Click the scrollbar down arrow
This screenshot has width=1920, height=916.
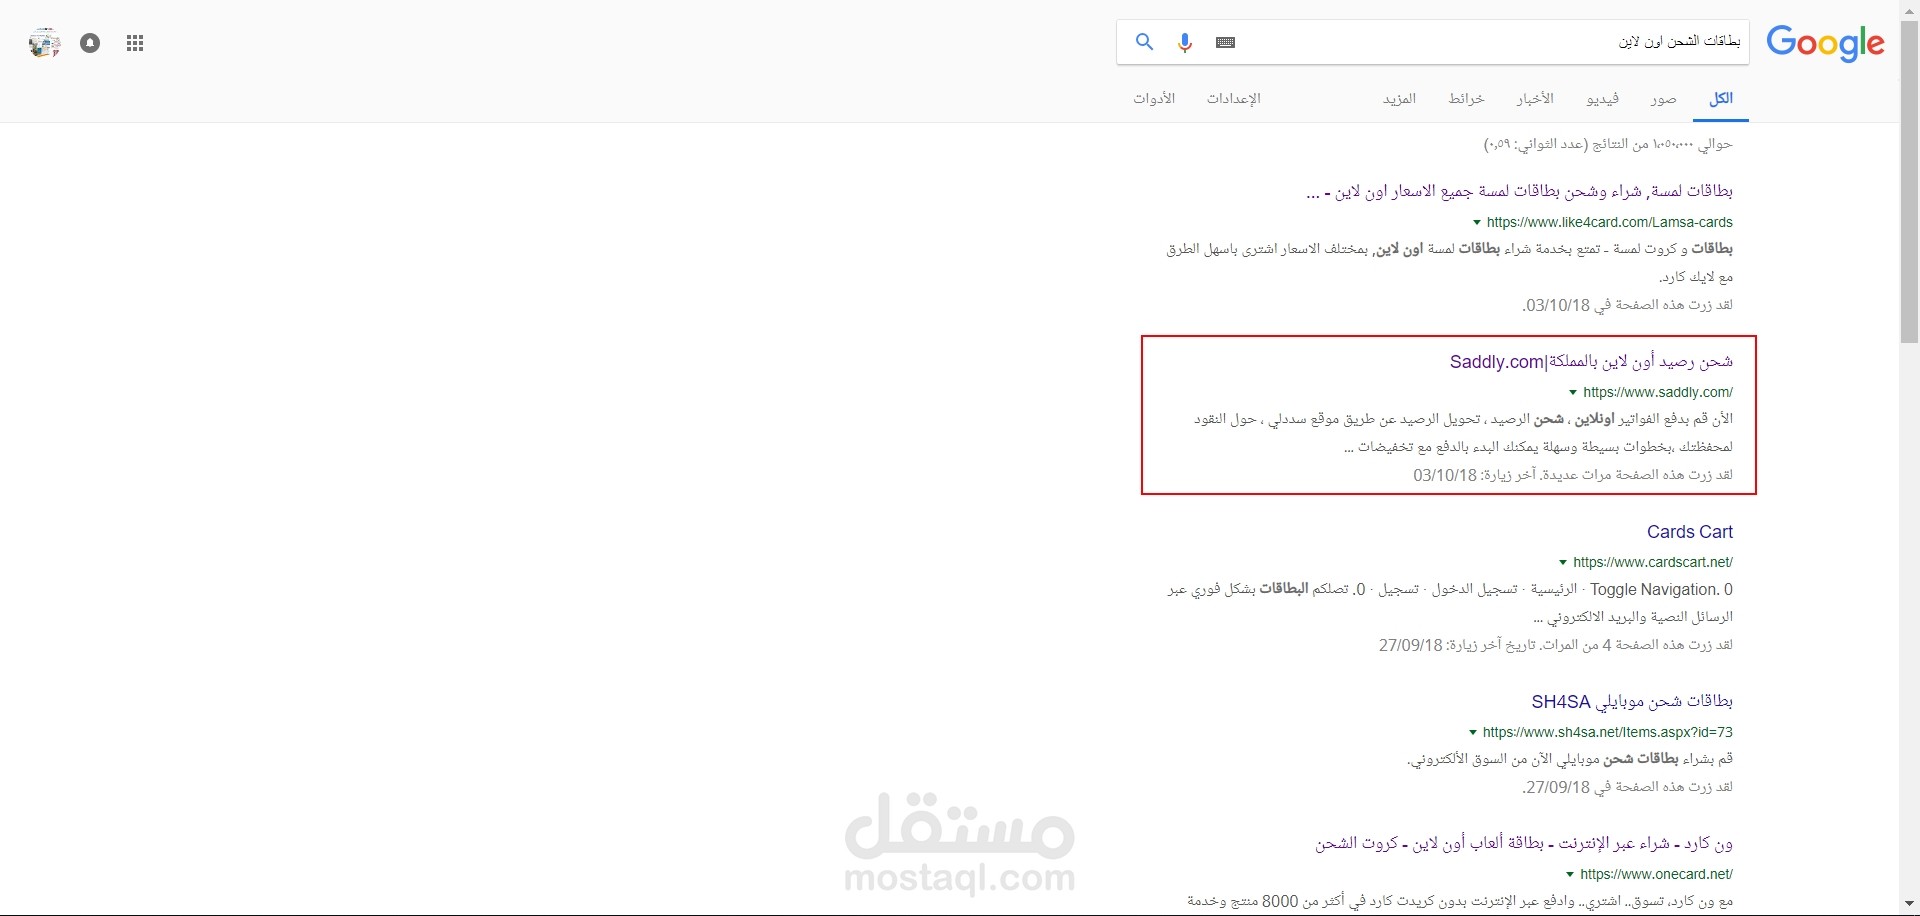pyautogui.click(x=1910, y=905)
